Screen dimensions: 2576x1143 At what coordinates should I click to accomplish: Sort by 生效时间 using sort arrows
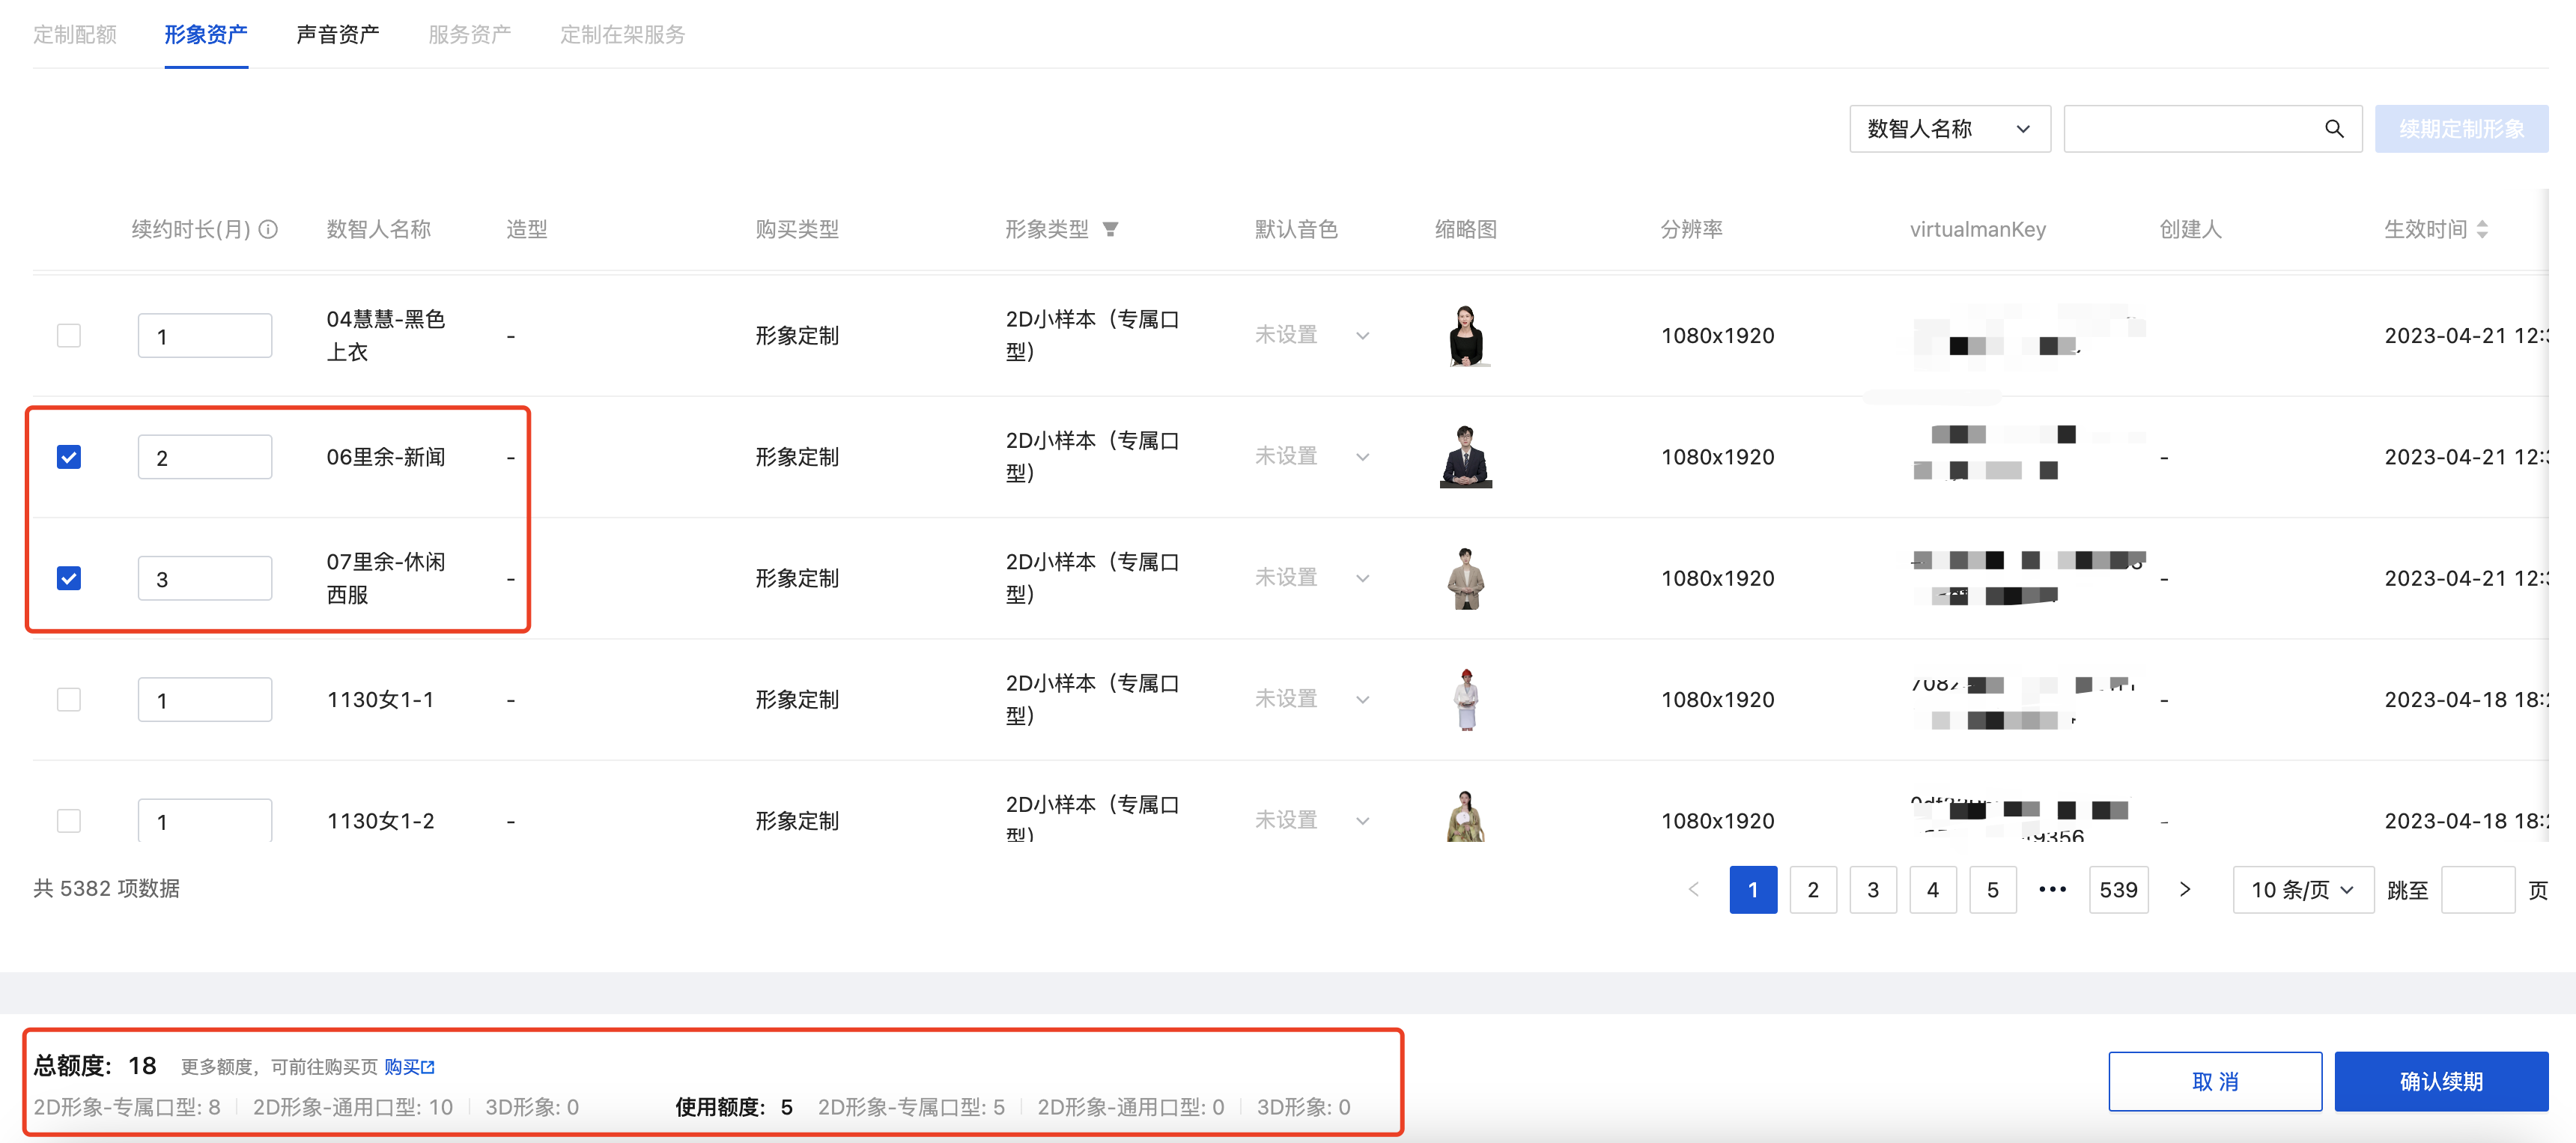[x=2482, y=229]
